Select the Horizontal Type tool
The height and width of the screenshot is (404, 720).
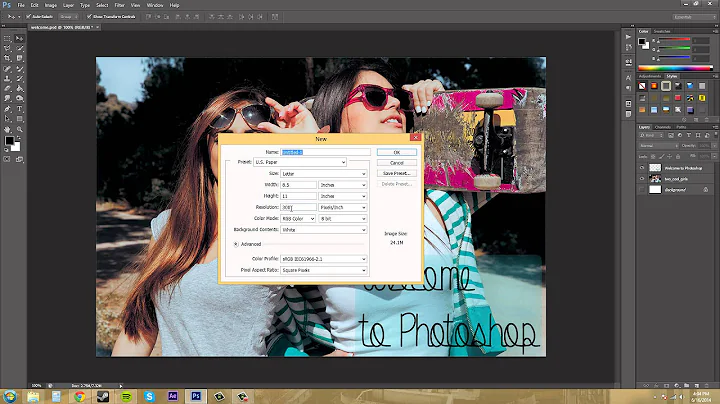(x=19, y=109)
